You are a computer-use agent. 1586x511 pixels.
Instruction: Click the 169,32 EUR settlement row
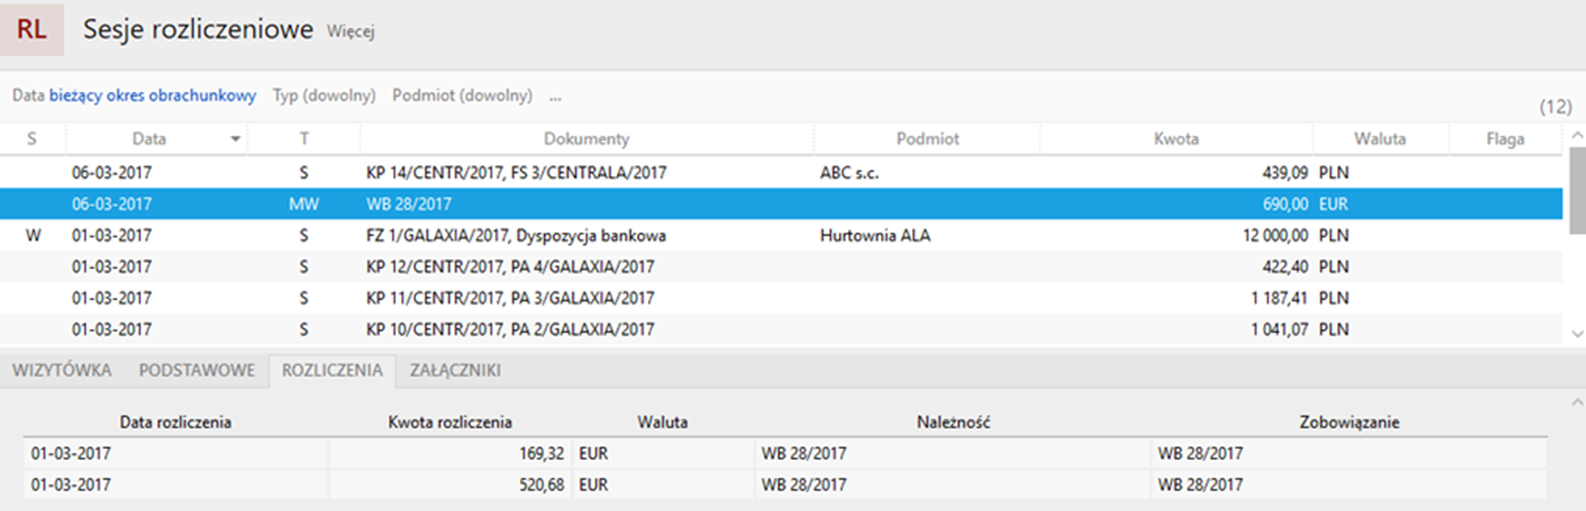point(785,454)
